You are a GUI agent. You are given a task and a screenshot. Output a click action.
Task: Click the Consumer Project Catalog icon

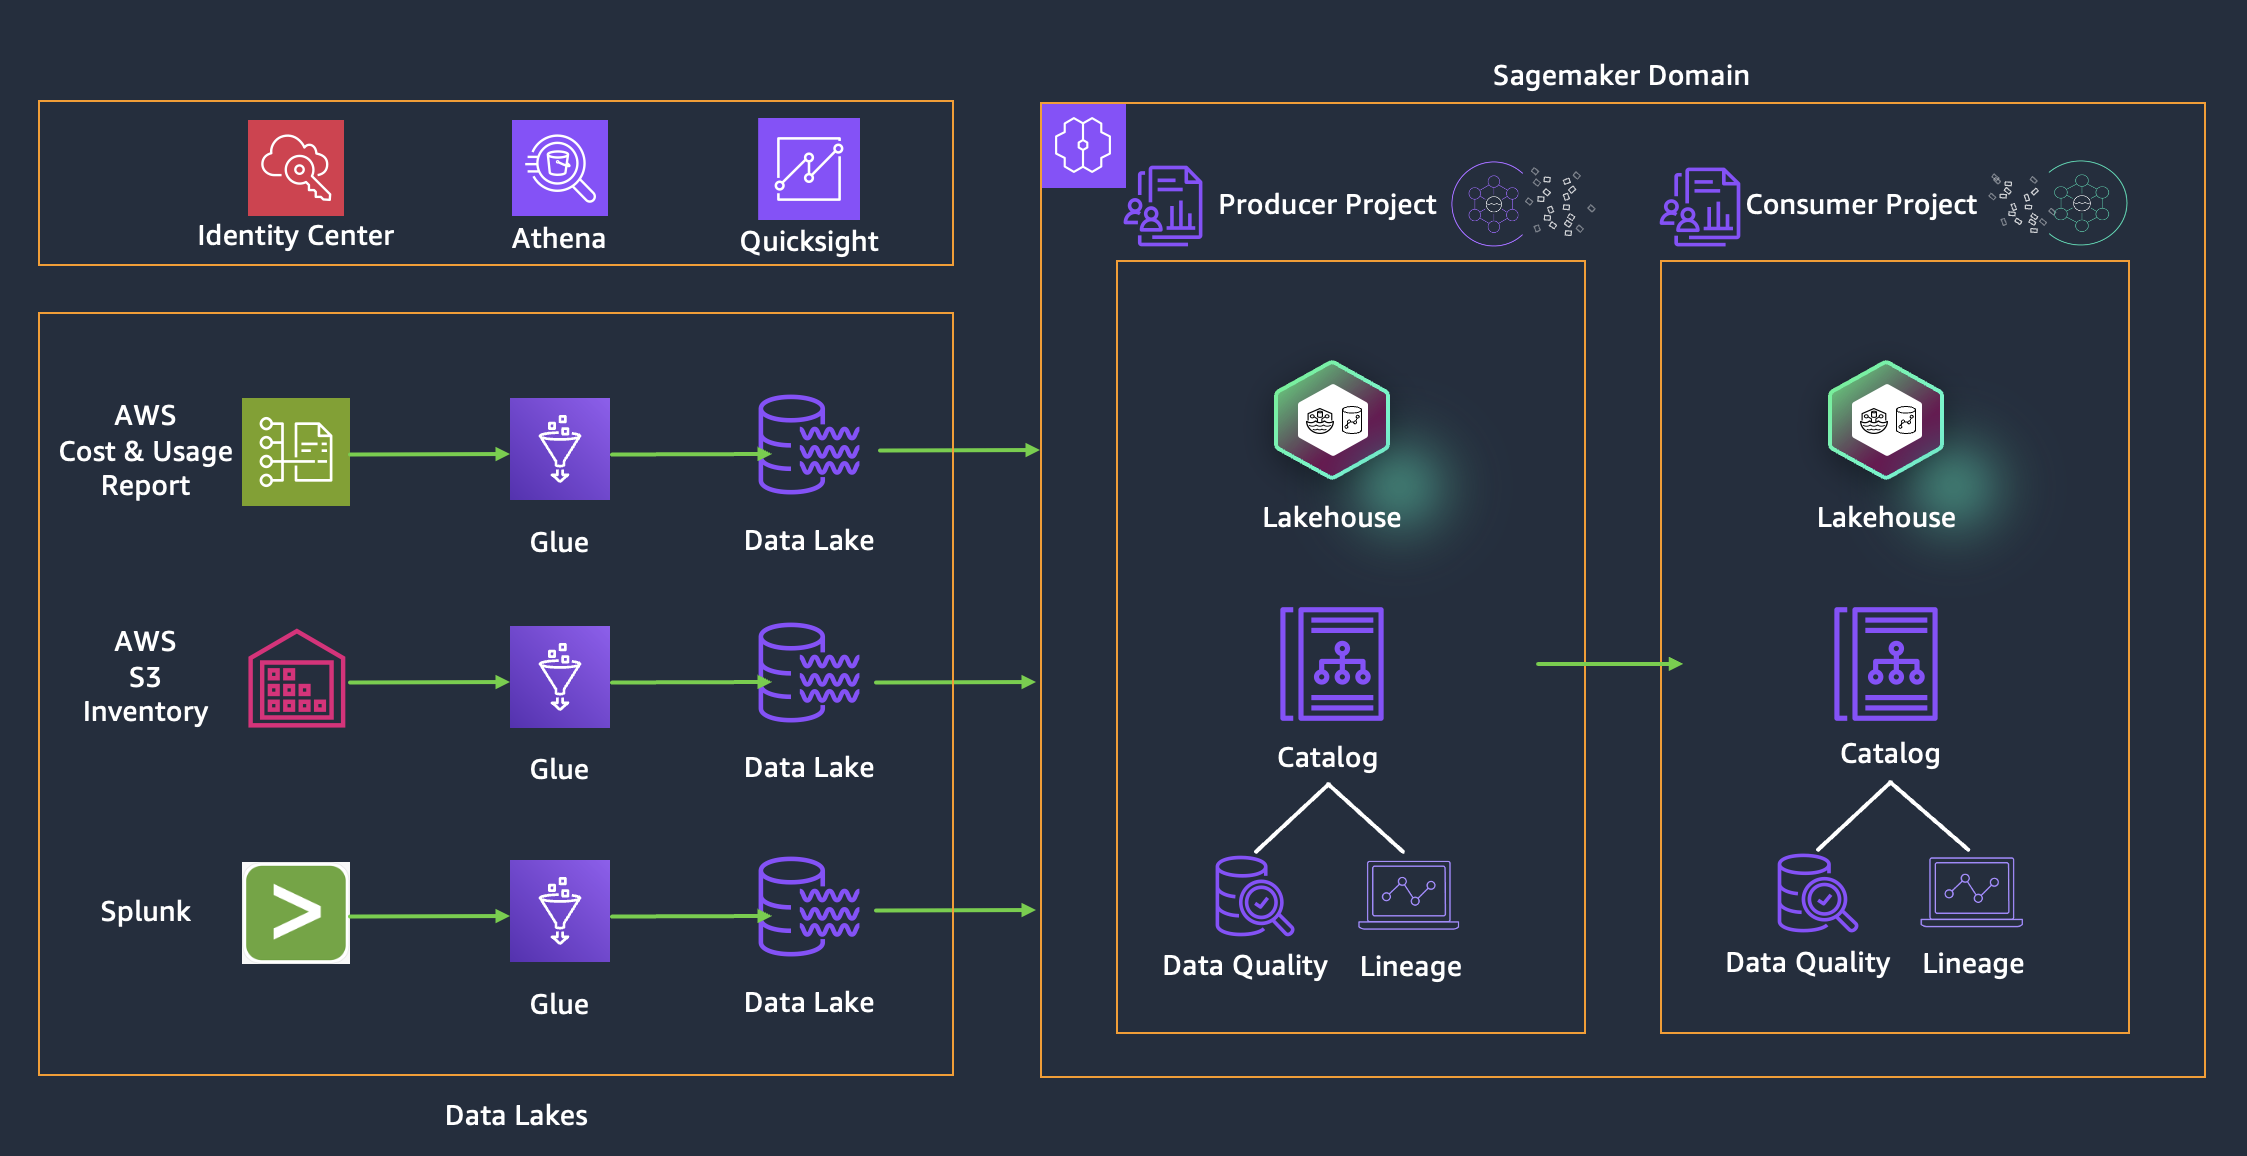(x=1885, y=664)
